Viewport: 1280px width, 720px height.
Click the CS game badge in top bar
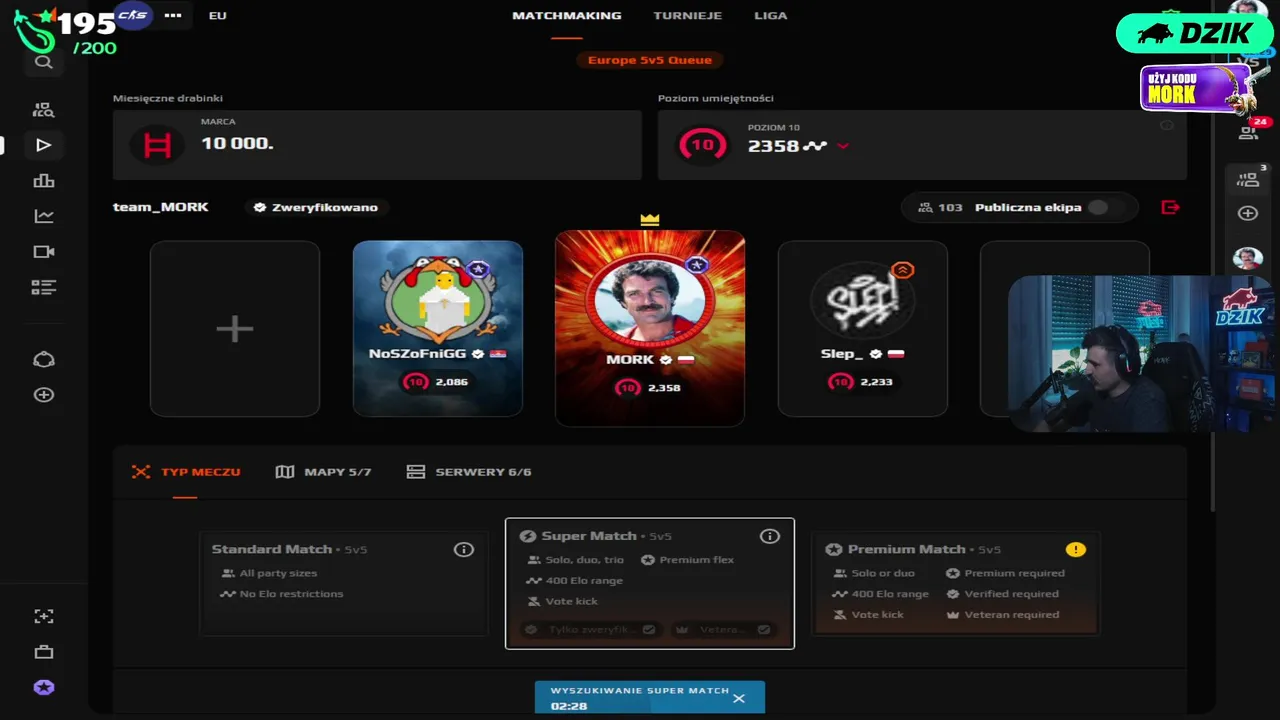pyautogui.click(x=133, y=15)
